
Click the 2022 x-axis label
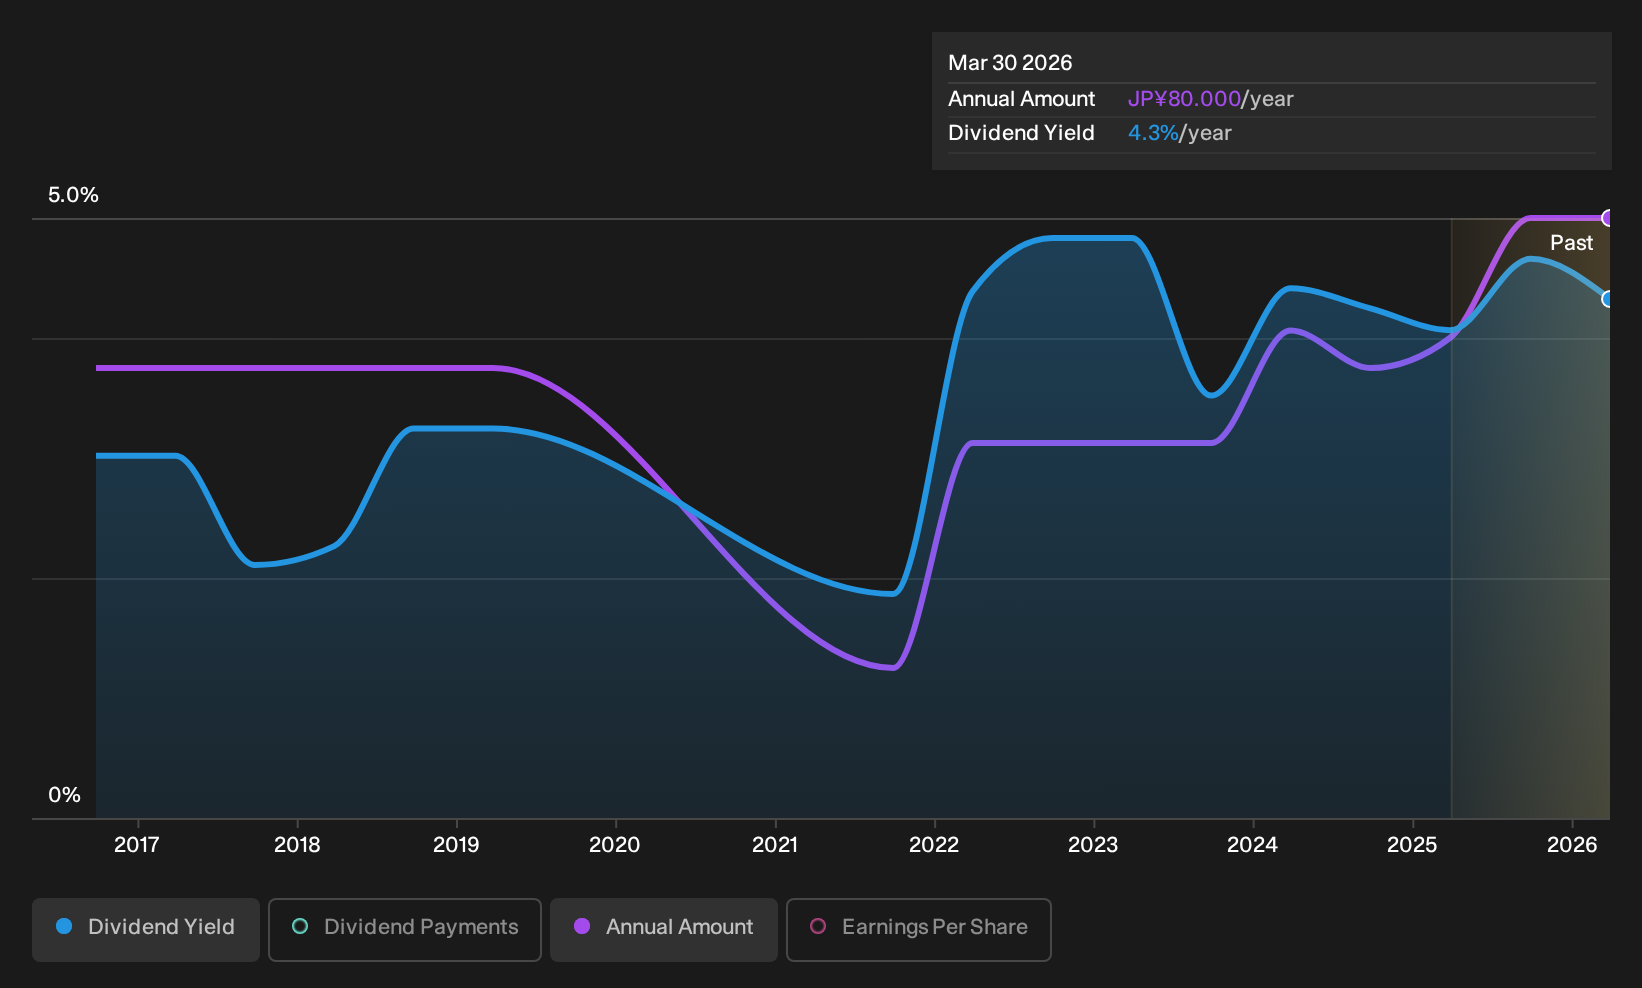(934, 845)
